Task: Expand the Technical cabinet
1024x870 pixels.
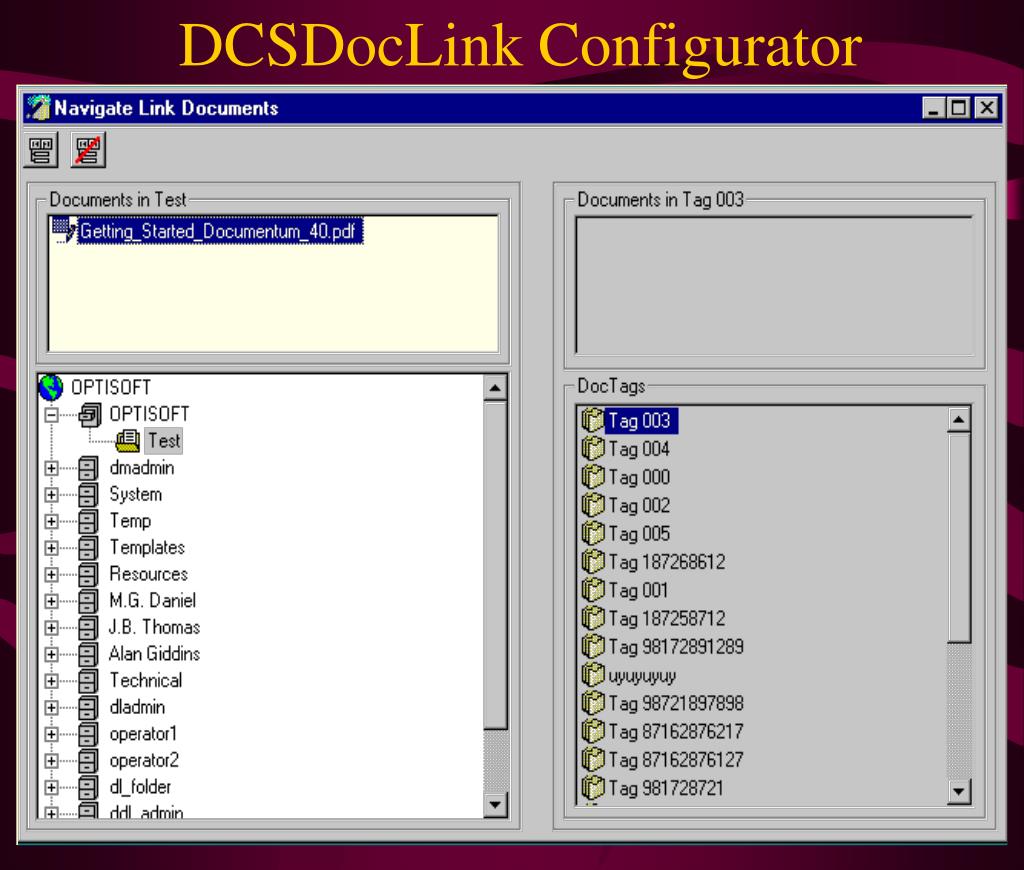Action: click(52, 681)
